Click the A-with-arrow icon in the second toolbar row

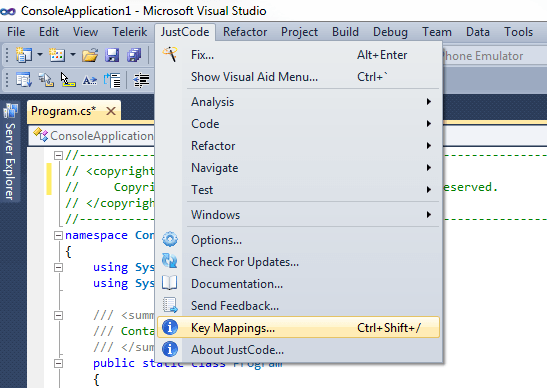point(90,81)
